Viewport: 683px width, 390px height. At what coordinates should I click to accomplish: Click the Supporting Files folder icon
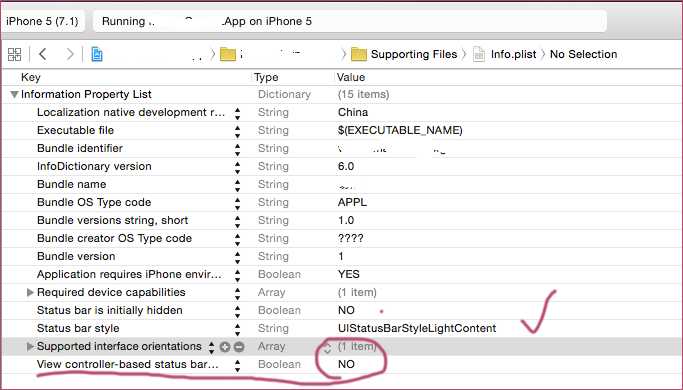(358, 54)
